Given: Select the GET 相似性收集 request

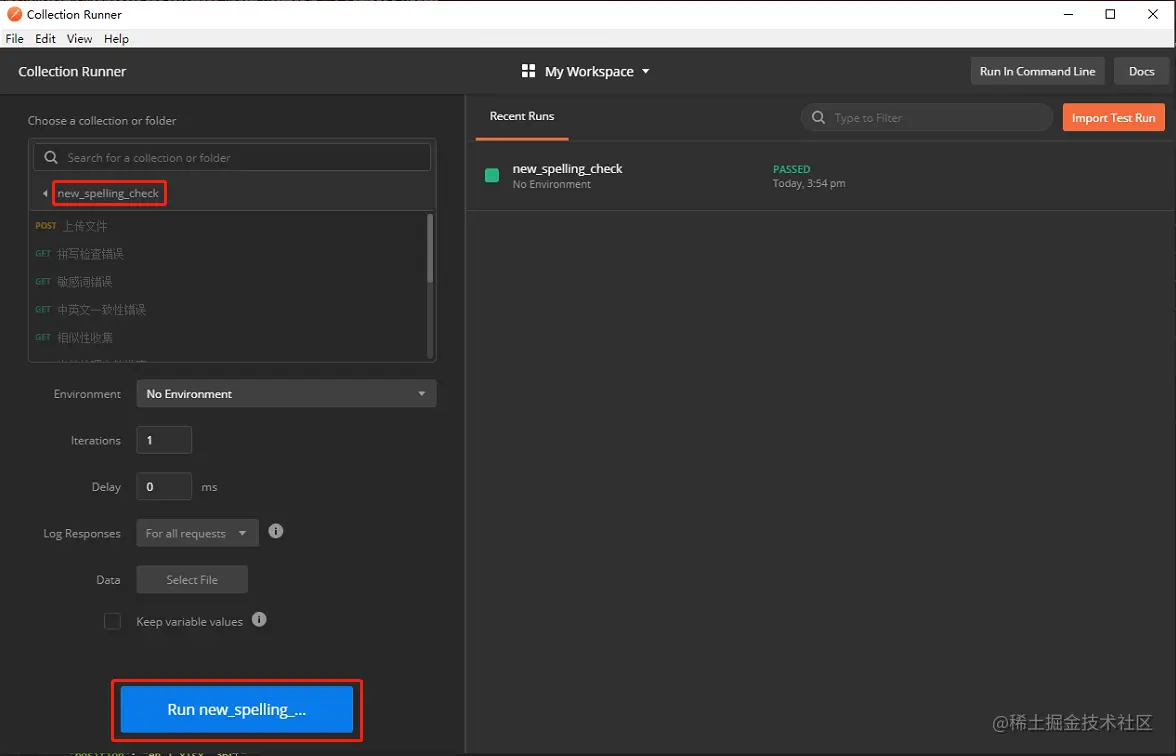Looking at the screenshot, I should (x=228, y=338).
